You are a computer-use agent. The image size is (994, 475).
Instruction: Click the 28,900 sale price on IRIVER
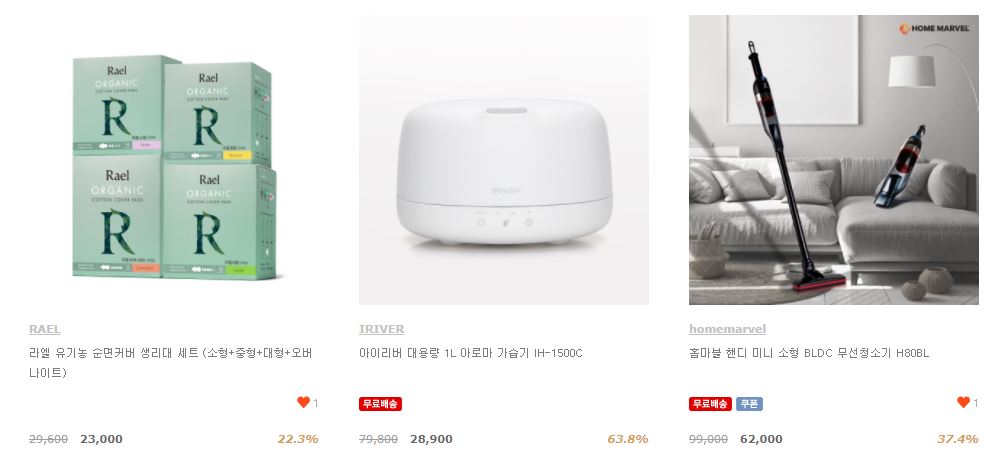(431, 439)
